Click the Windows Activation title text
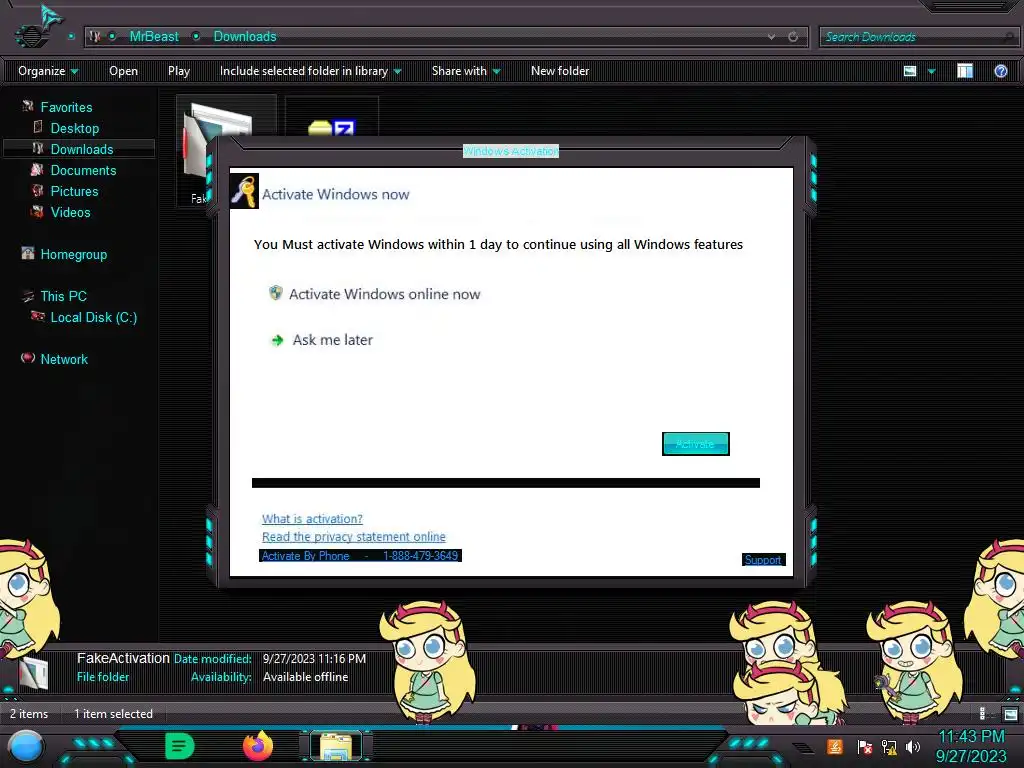The image size is (1024, 768). tap(511, 151)
